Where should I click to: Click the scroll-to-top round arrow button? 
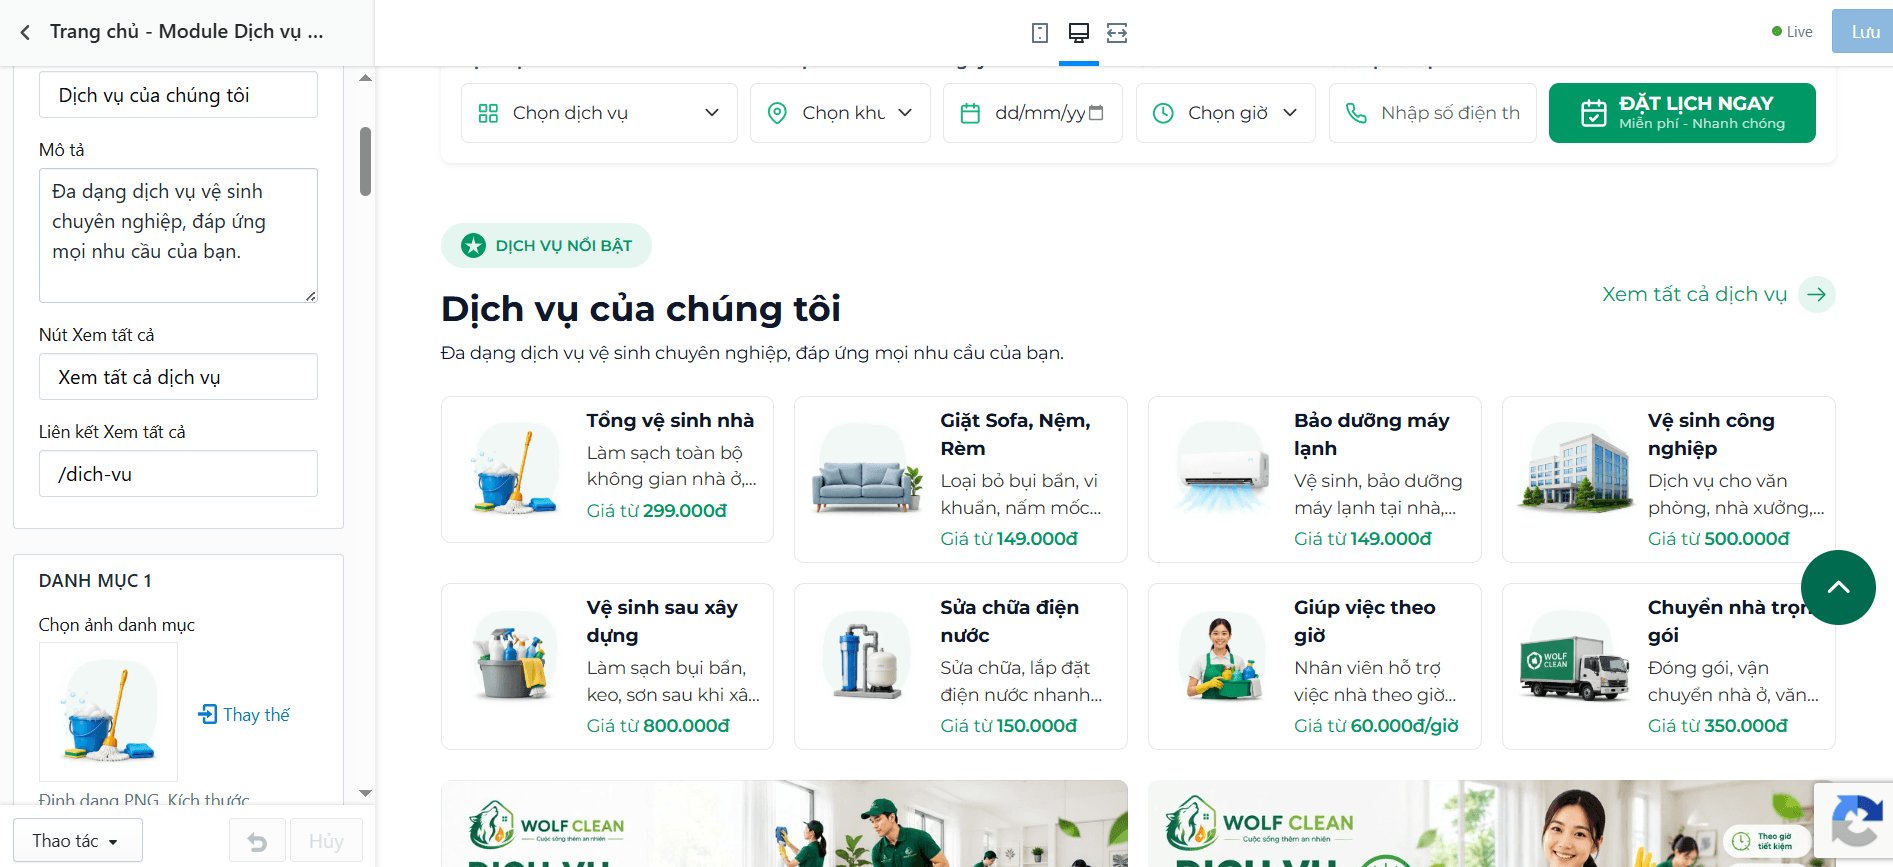pos(1838,588)
